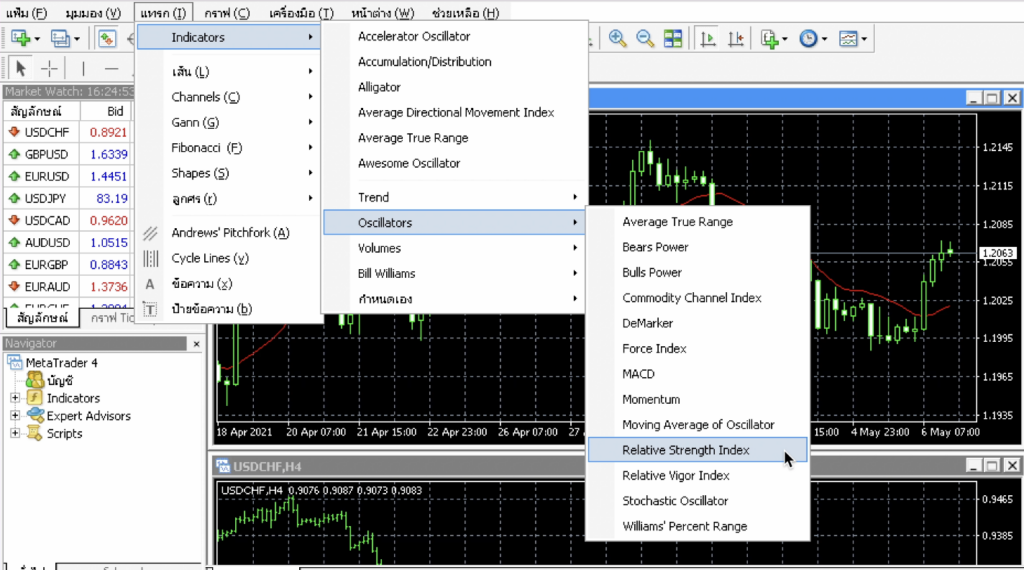Image resolution: width=1024 pixels, height=570 pixels.
Task: Select the Crosshair tool
Action: (49, 68)
